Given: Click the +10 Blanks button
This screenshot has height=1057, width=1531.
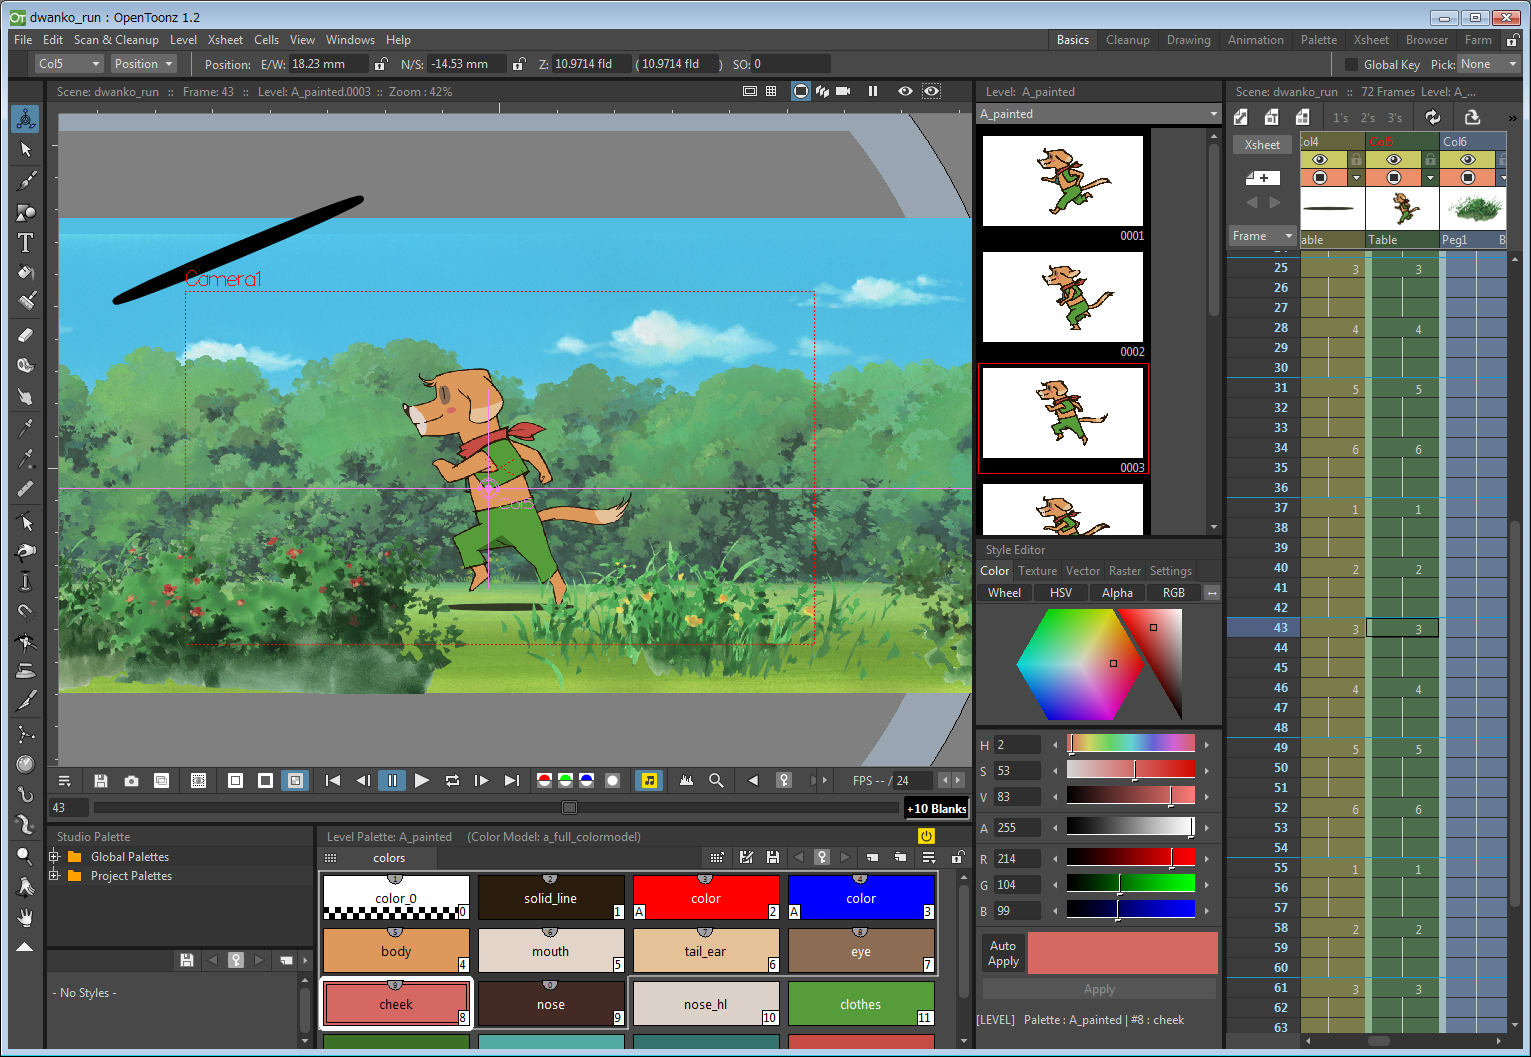Looking at the screenshot, I should tap(936, 808).
